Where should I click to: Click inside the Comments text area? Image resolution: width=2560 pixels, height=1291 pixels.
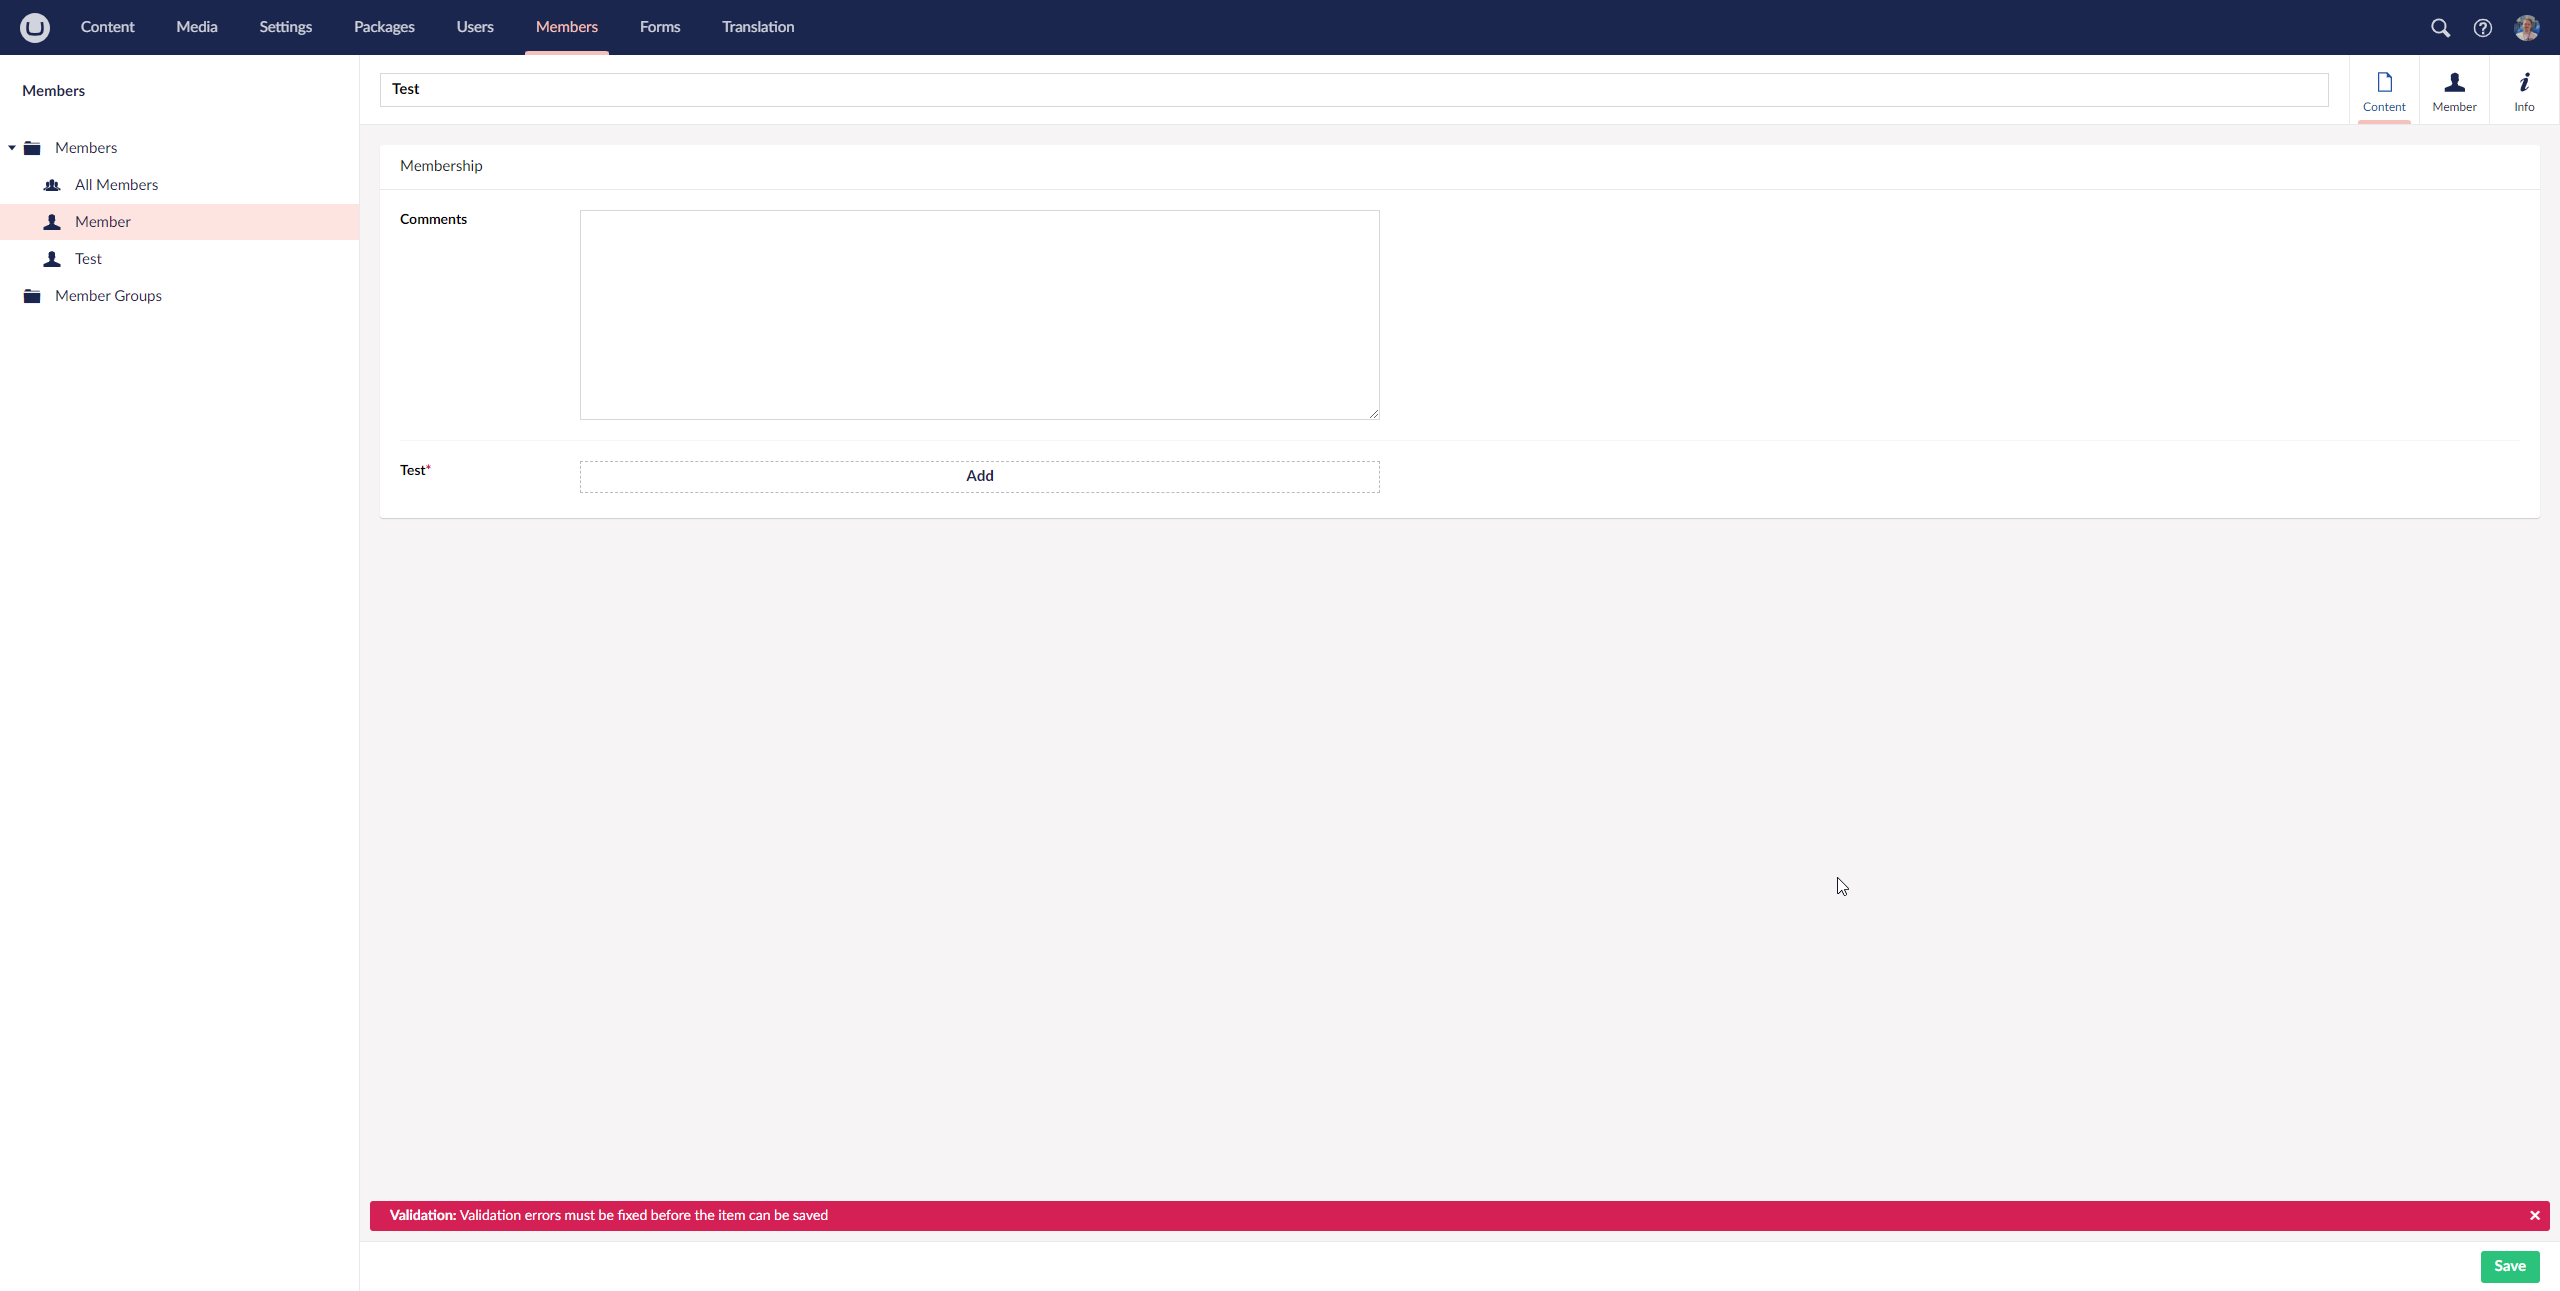[x=979, y=314]
